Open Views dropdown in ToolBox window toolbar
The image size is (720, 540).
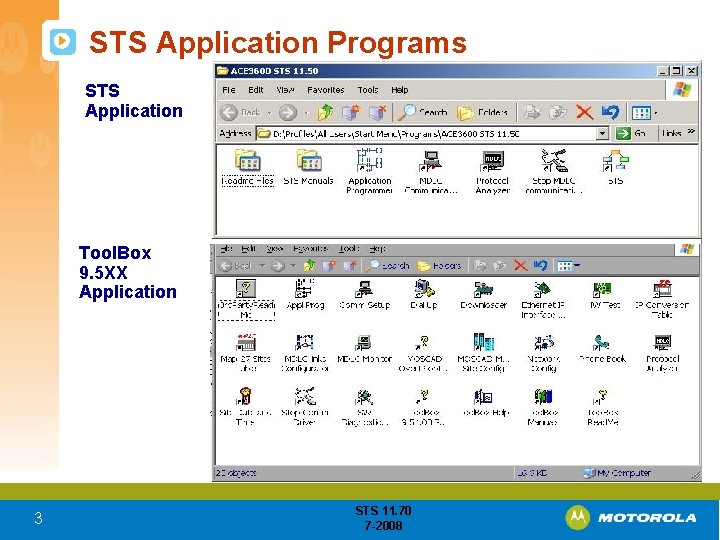point(568,265)
